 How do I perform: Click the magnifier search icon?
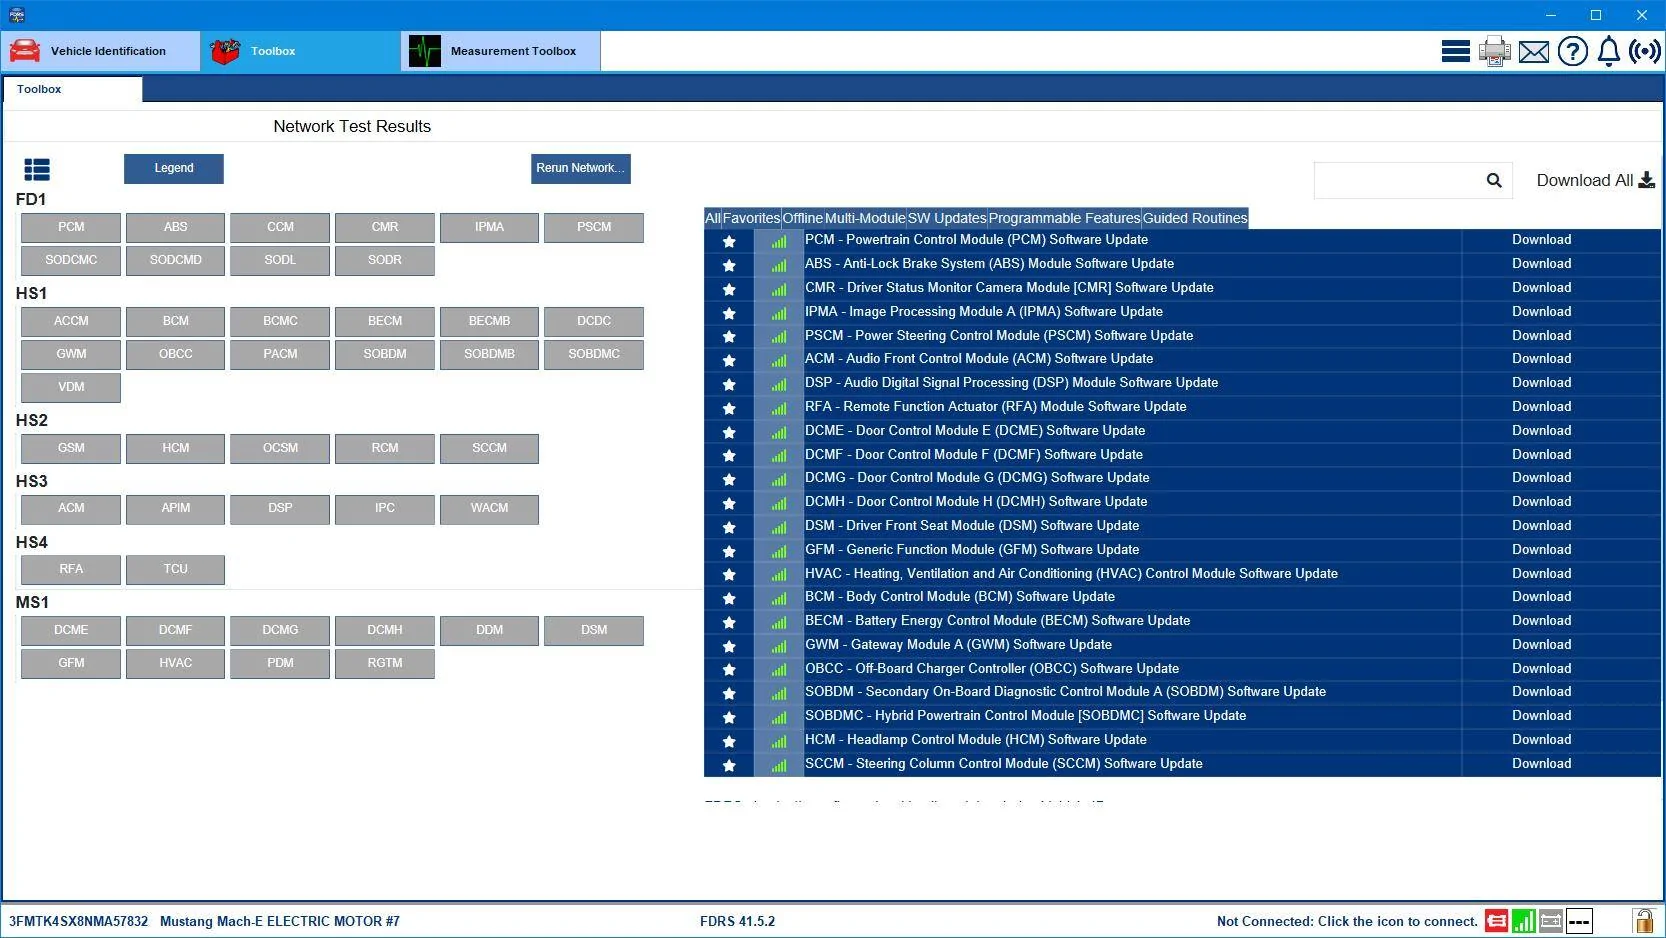point(1494,181)
